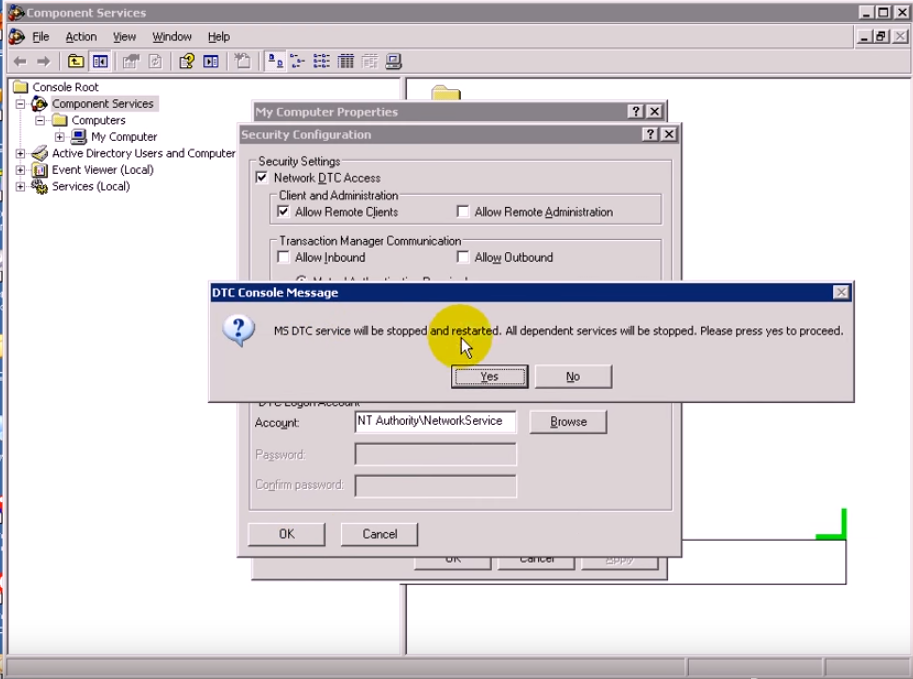Screen dimensions: 913x679
Task: Click the Back arrow in the toolbar
Action: (x=20, y=61)
